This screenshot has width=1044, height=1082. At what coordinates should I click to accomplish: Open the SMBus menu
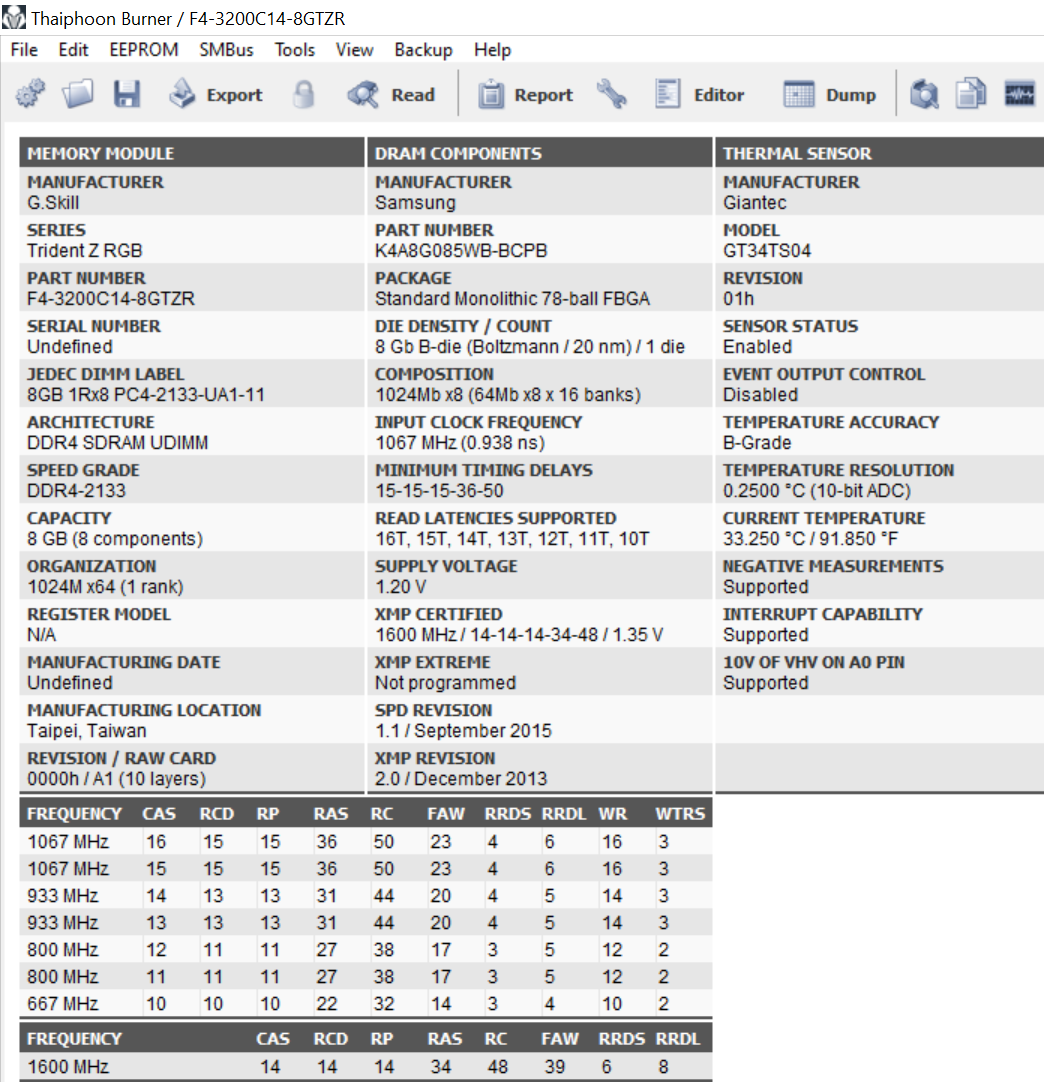(226, 50)
